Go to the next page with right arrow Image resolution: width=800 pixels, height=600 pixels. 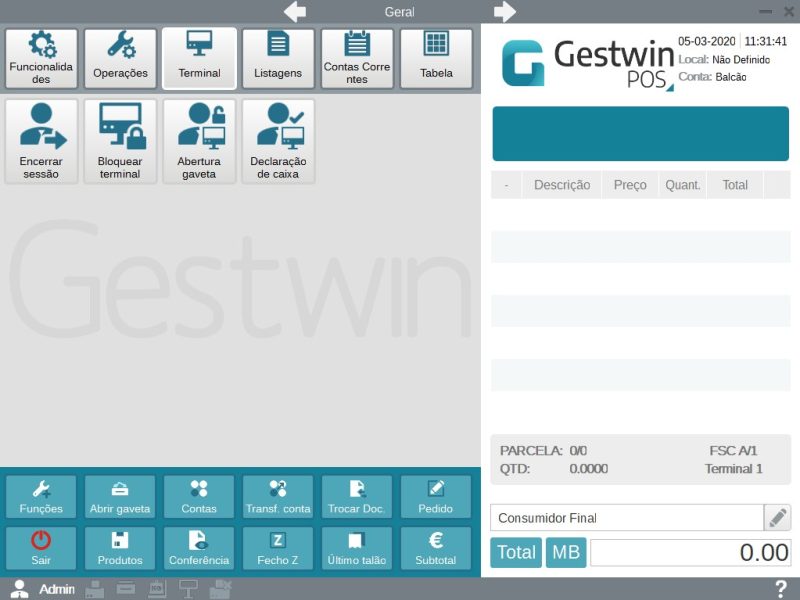505,12
